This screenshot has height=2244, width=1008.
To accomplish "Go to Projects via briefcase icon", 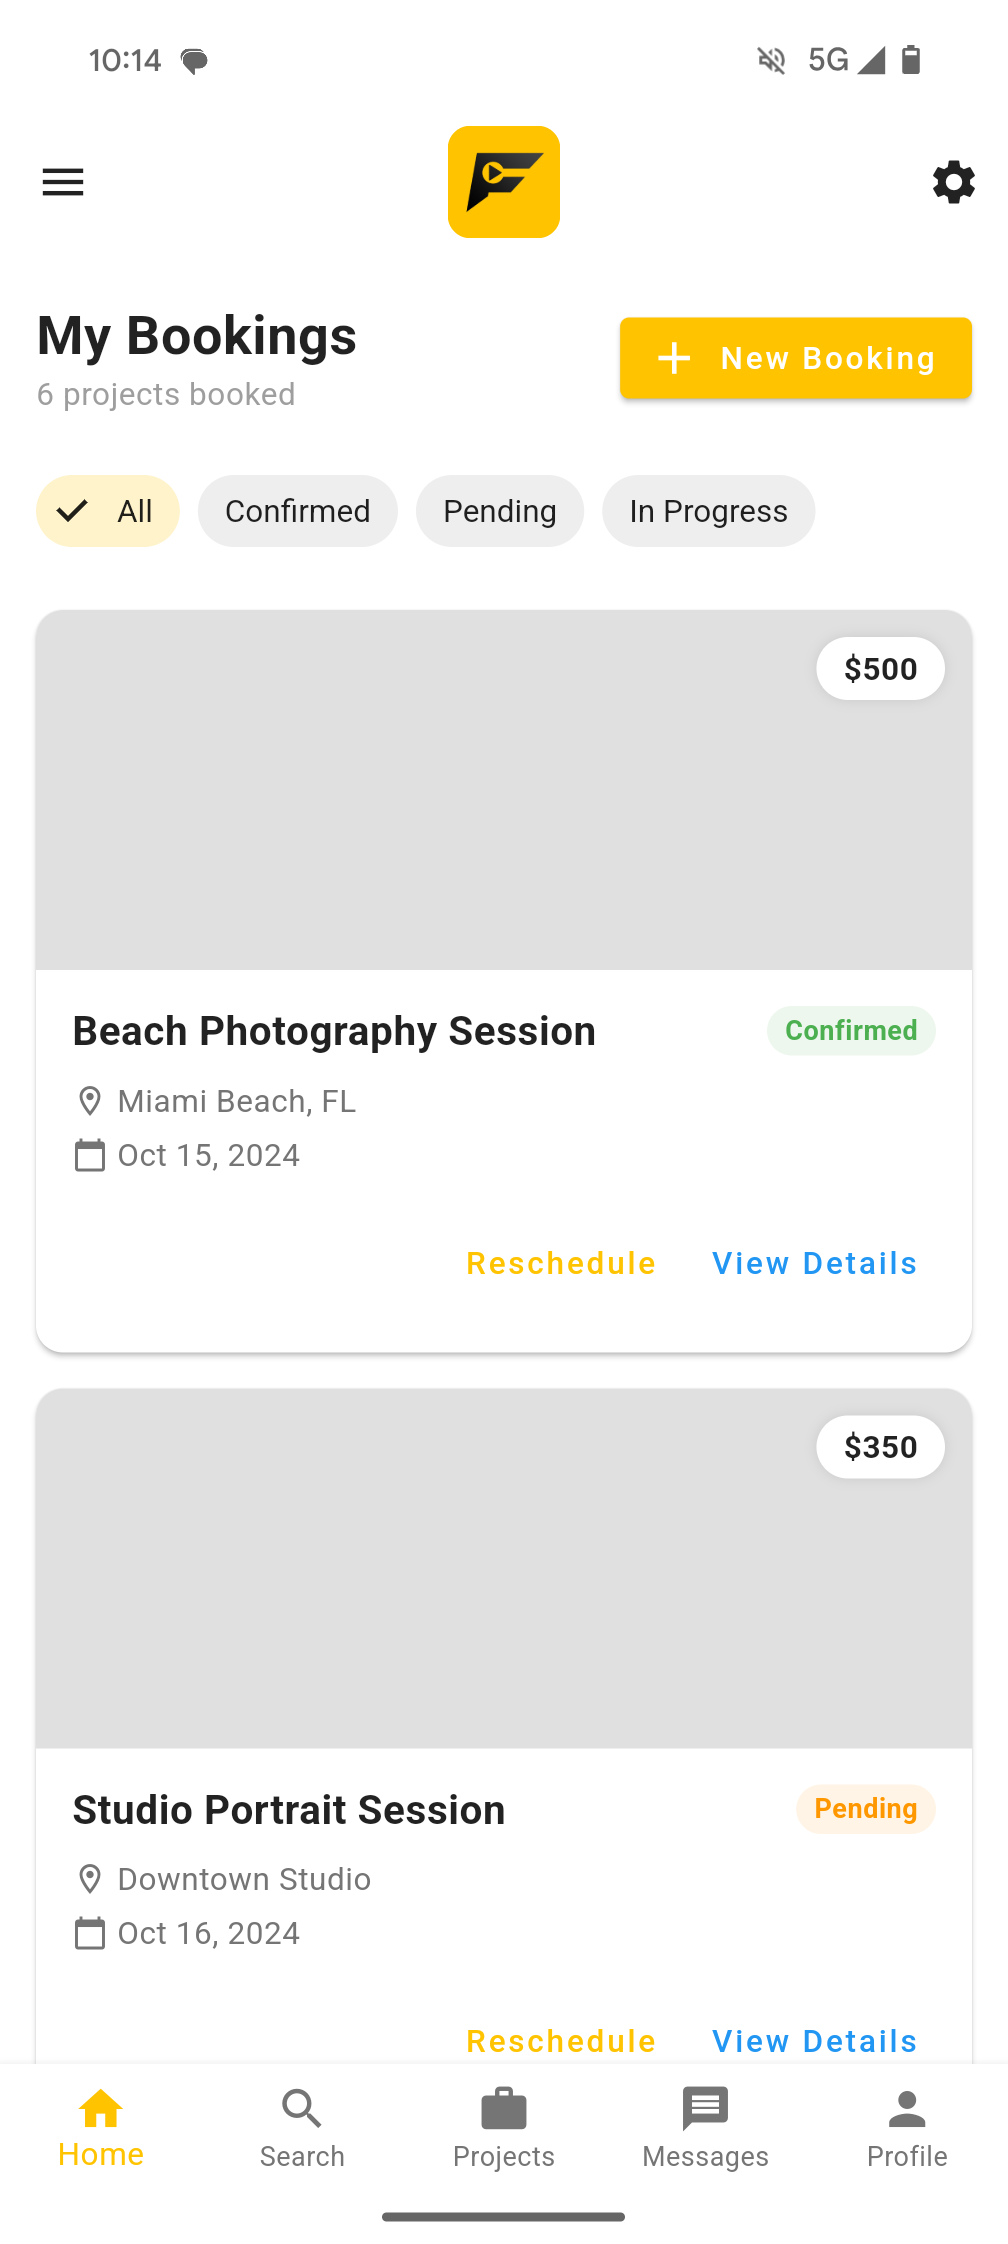I will tap(504, 2110).
